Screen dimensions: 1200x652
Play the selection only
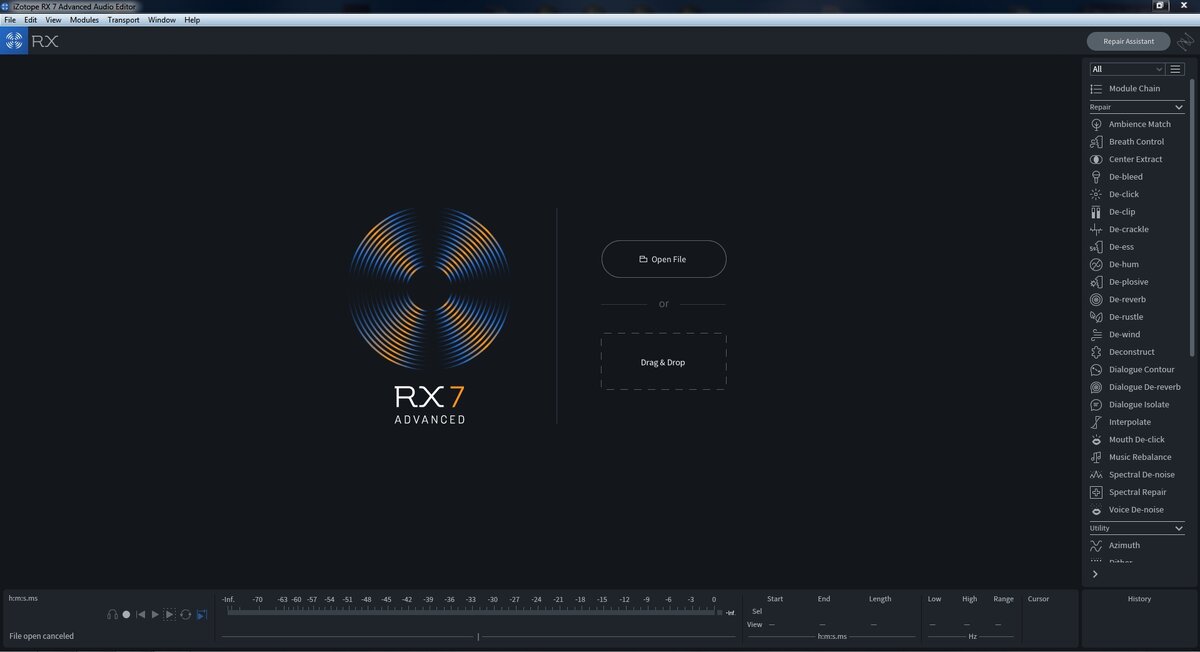[x=169, y=614]
